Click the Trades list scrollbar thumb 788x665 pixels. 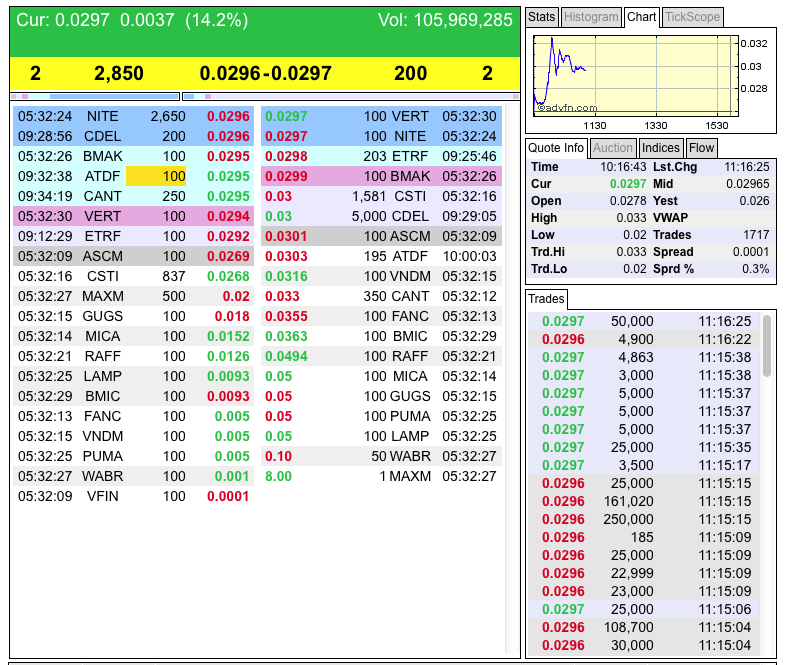coord(766,346)
